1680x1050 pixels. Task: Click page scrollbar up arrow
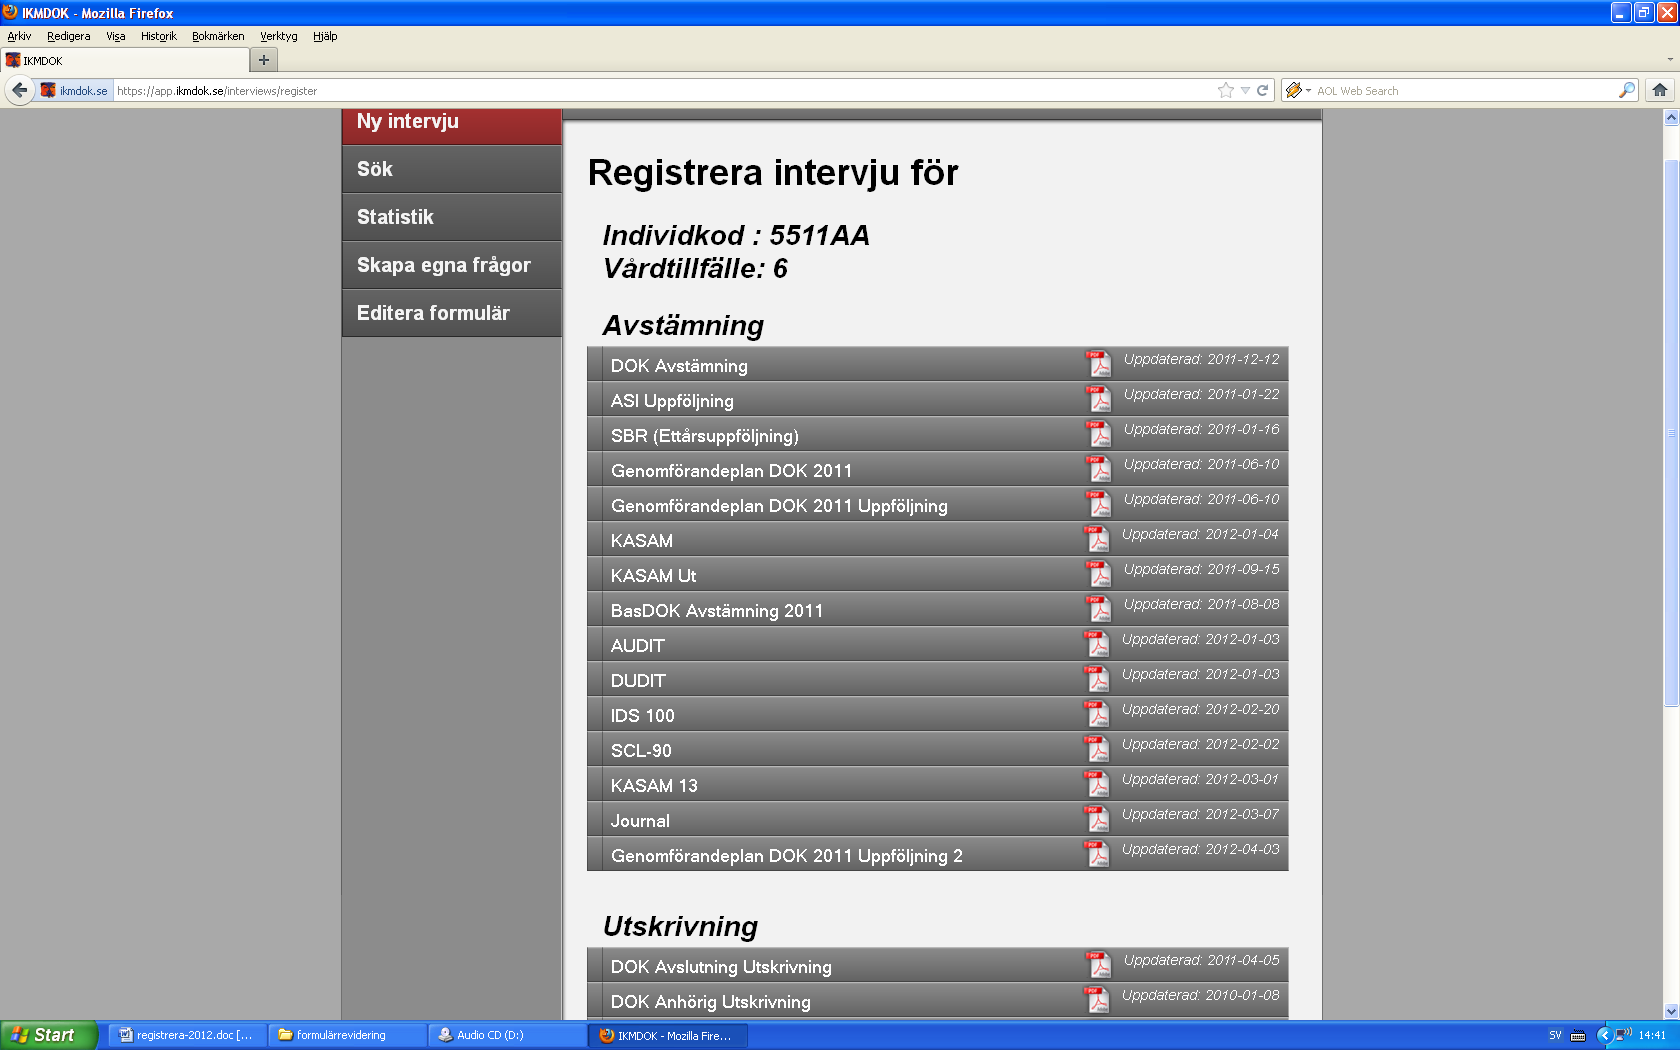[1671, 118]
